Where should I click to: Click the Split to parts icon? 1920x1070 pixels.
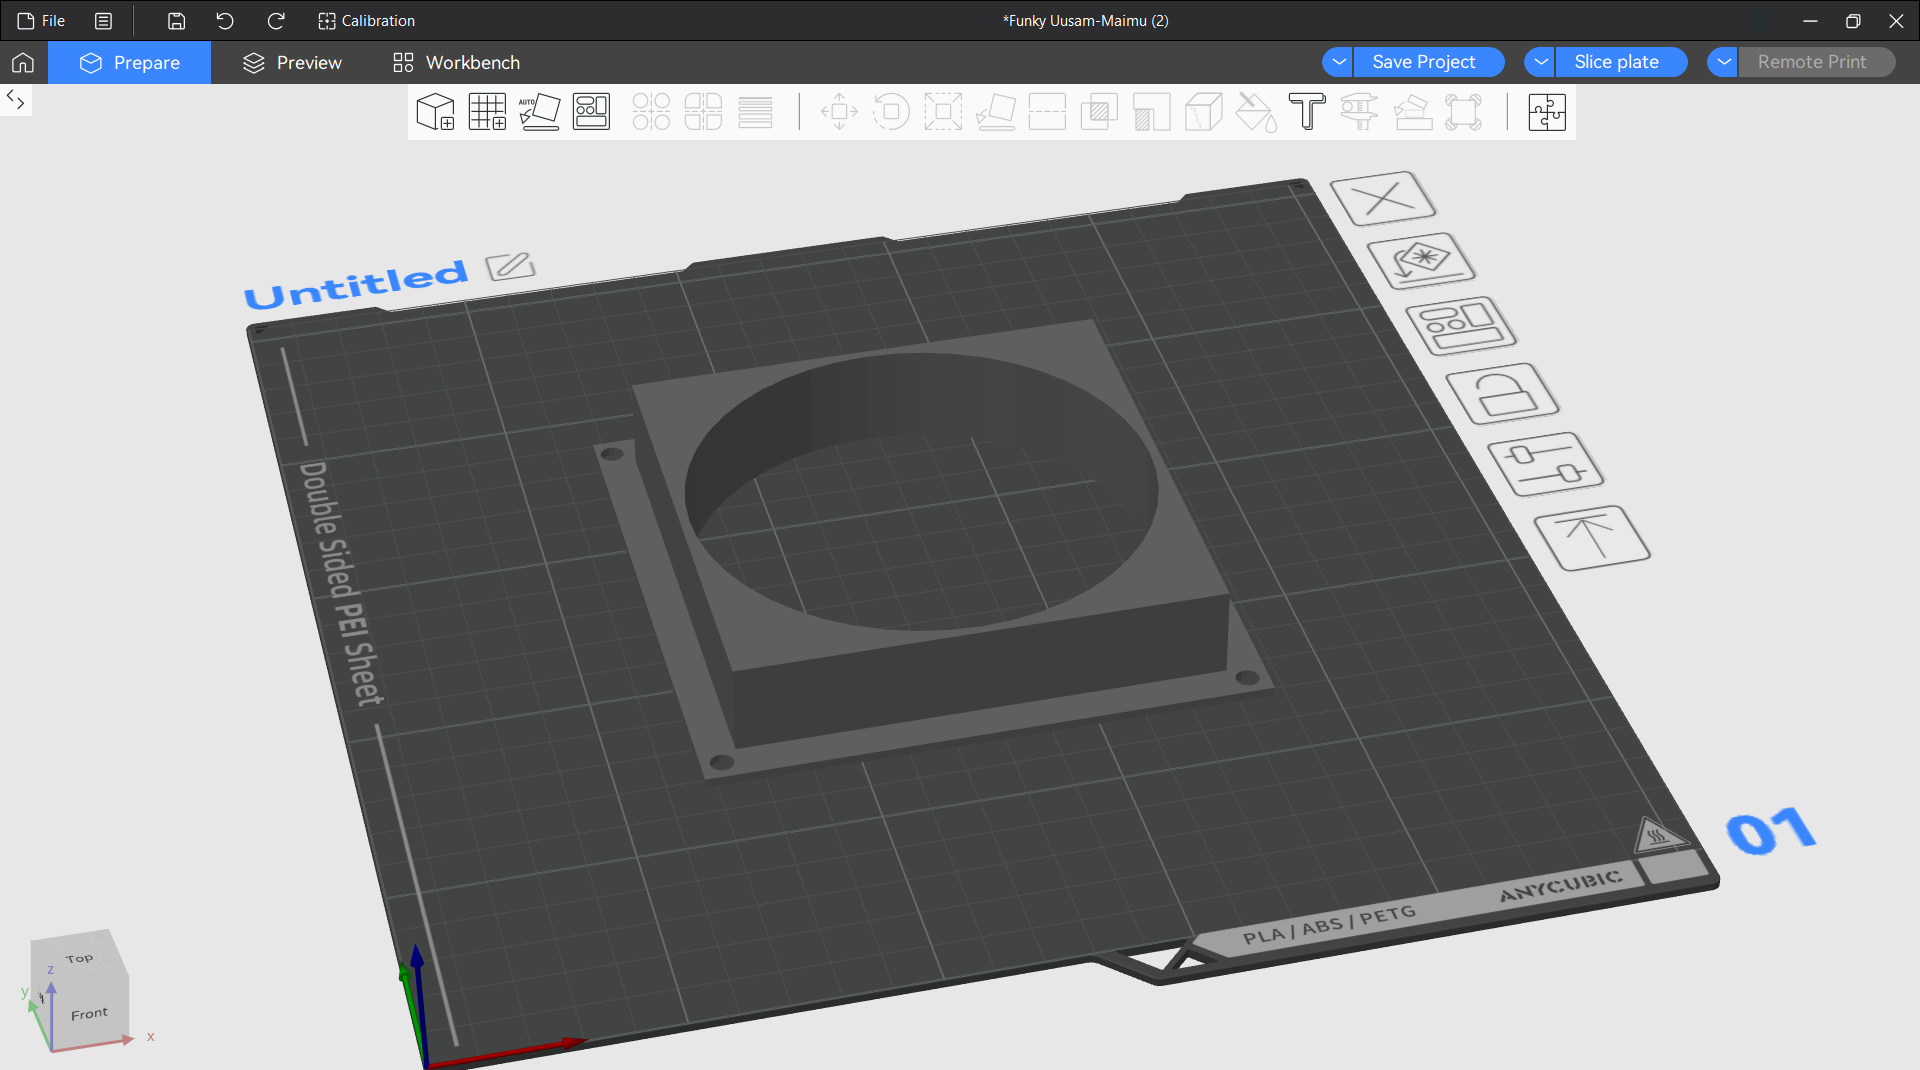tap(703, 112)
